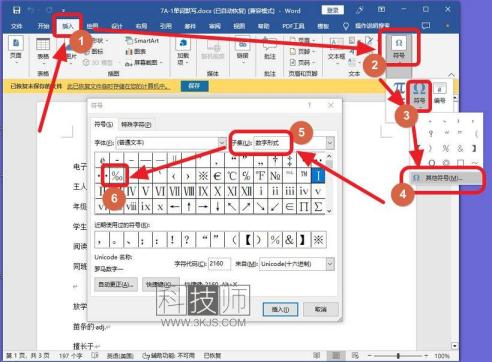Open the Page Number (页码) dropdown
This screenshot has height=362, width=492.
303,62
